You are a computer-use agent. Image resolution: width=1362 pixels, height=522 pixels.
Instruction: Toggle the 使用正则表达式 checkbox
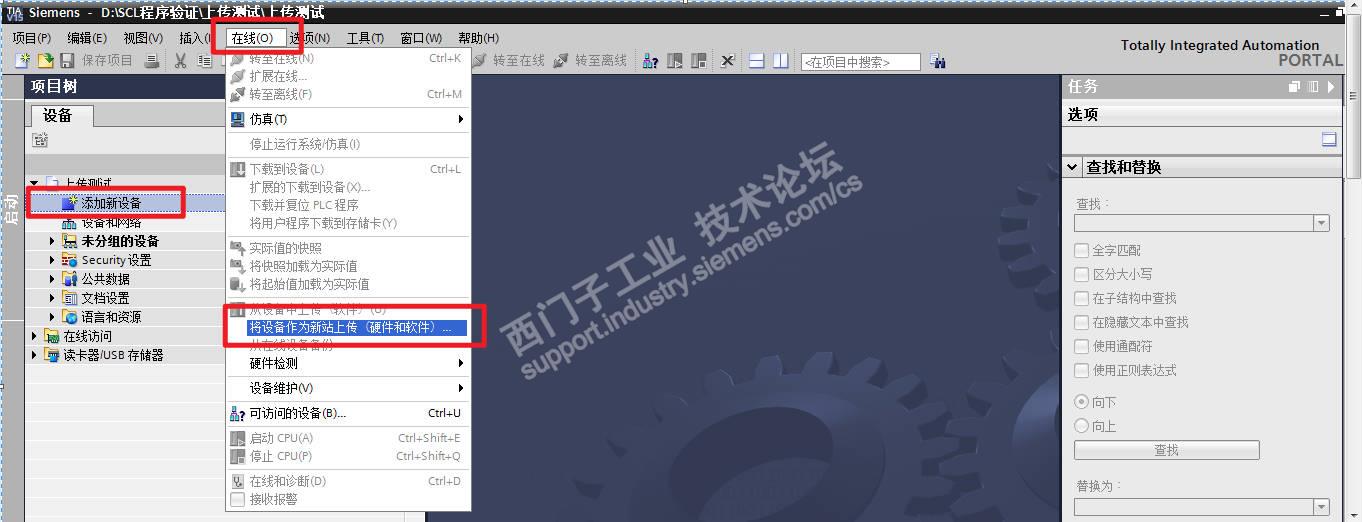click(x=1081, y=370)
